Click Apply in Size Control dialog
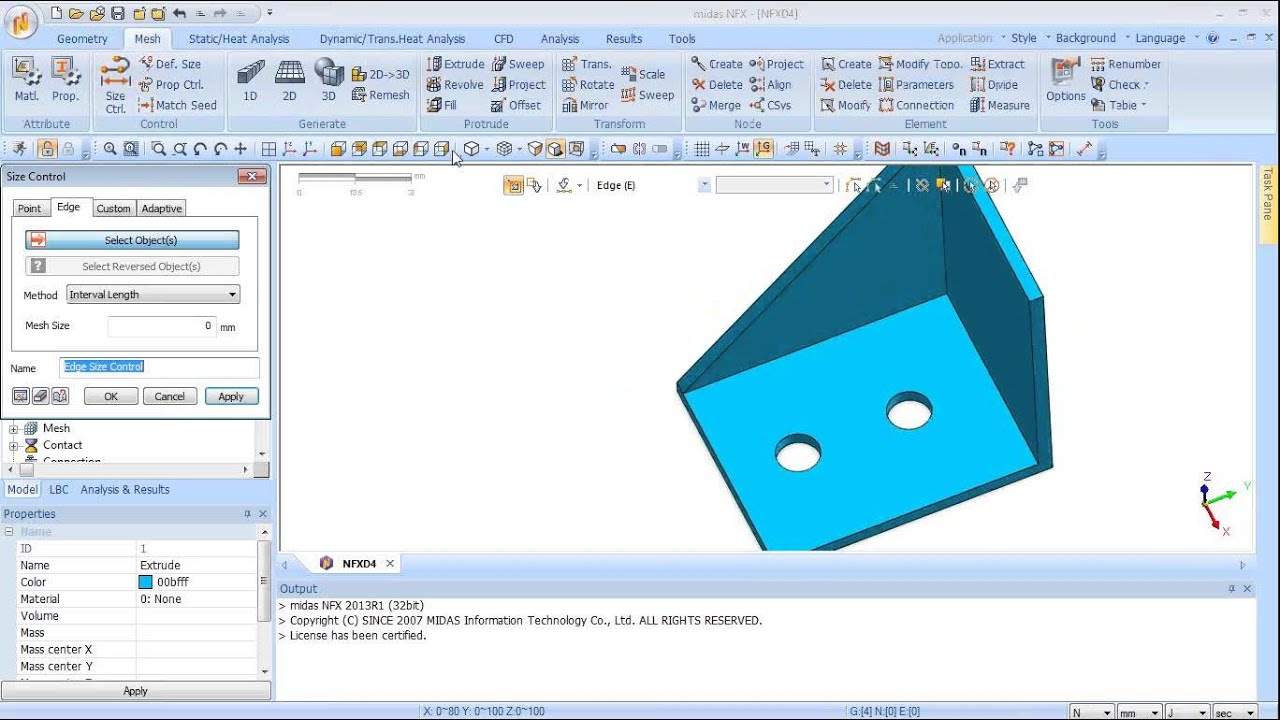1280x720 pixels. point(231,396)
